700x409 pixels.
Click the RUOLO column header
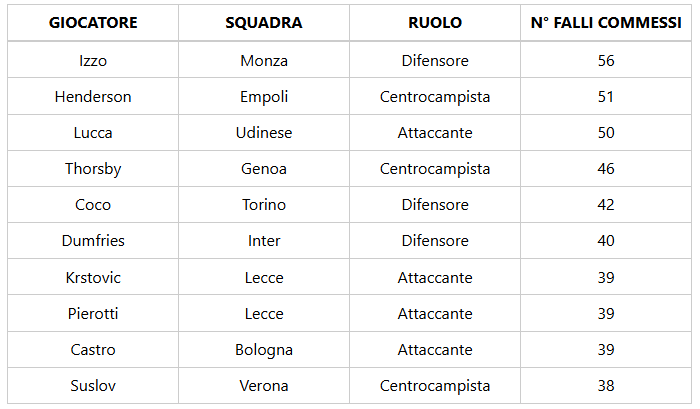435,23
